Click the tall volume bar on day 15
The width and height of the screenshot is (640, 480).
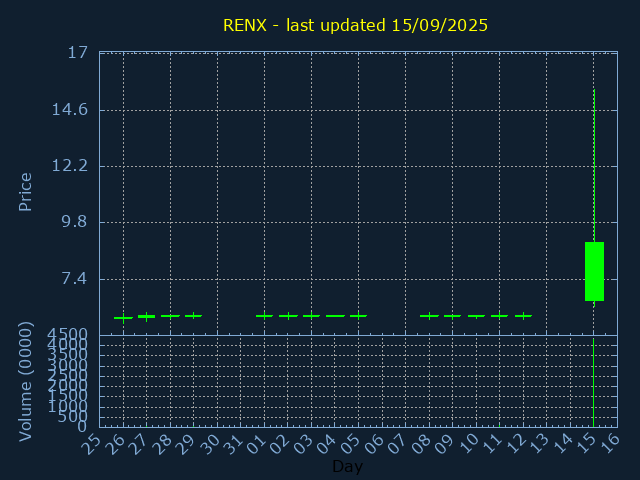coord(593,382)
